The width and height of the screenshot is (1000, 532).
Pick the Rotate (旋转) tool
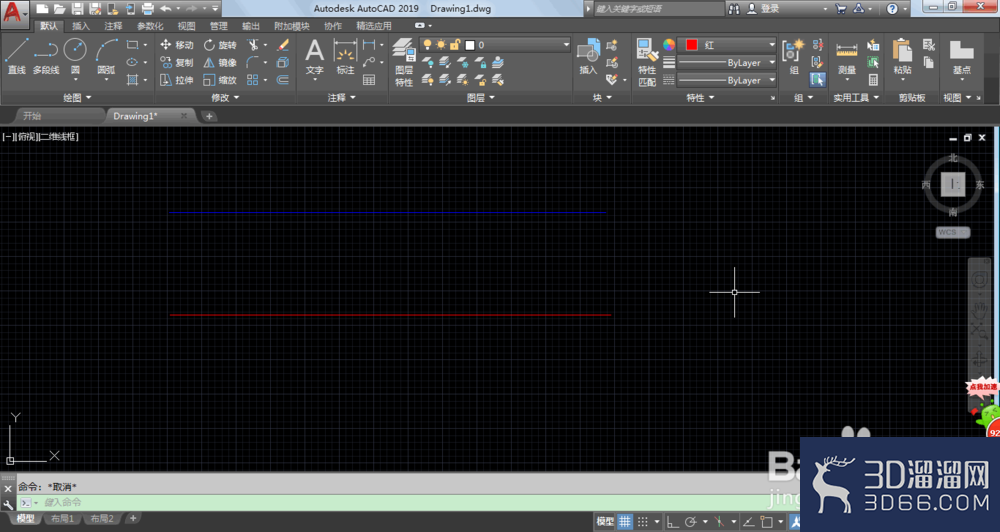click(220, 45)
